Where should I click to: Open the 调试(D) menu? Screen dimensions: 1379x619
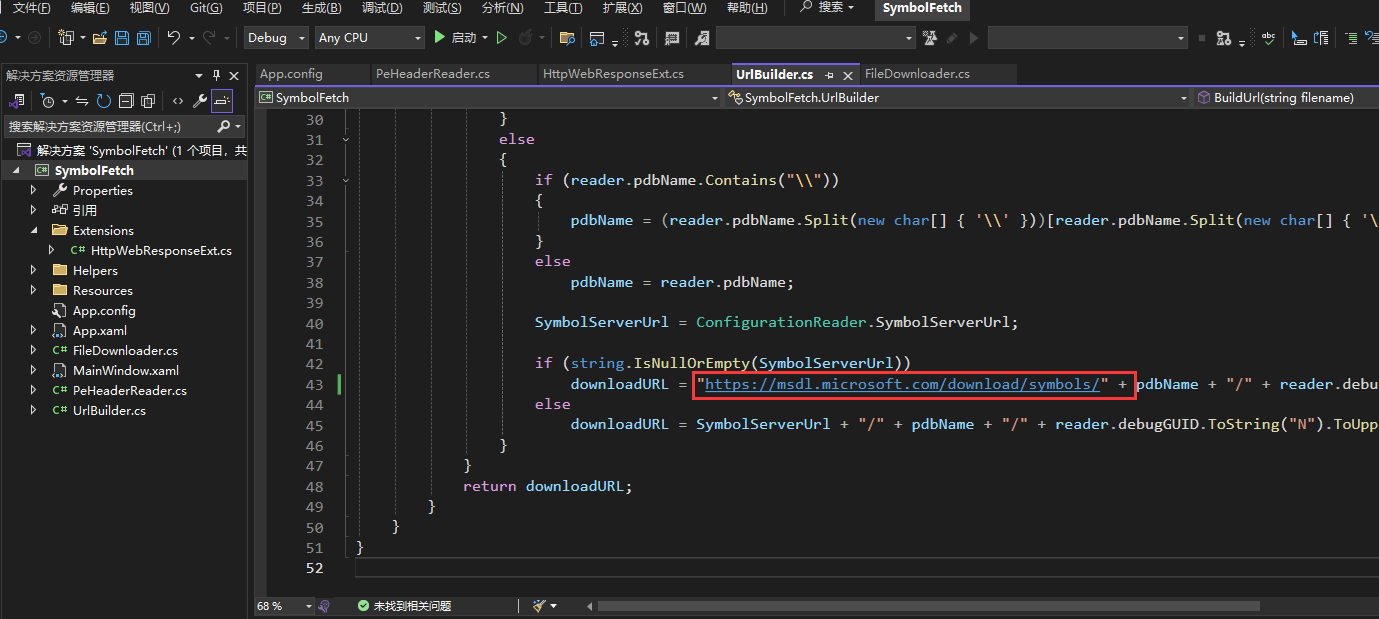(x=382, y=8)
